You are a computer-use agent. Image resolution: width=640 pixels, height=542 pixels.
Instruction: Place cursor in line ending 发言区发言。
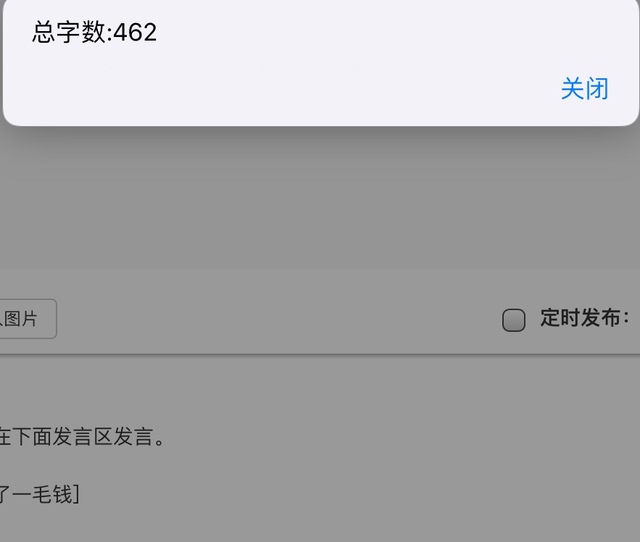tap(82, 436)
